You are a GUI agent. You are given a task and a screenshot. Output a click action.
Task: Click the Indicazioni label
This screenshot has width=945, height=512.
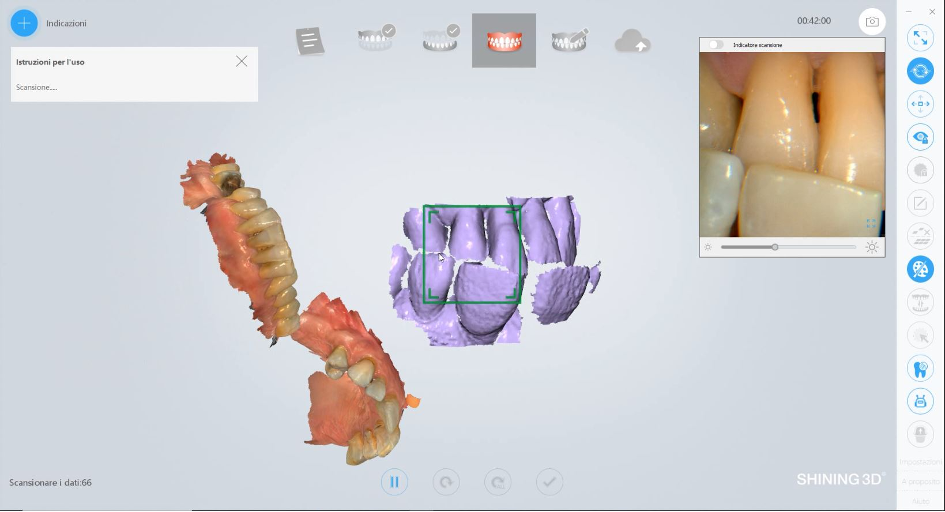point(66,23)
